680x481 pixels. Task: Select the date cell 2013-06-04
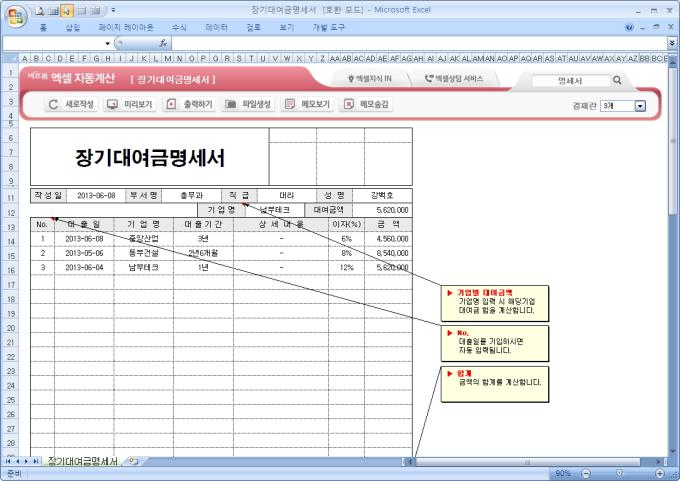(84, 267)
